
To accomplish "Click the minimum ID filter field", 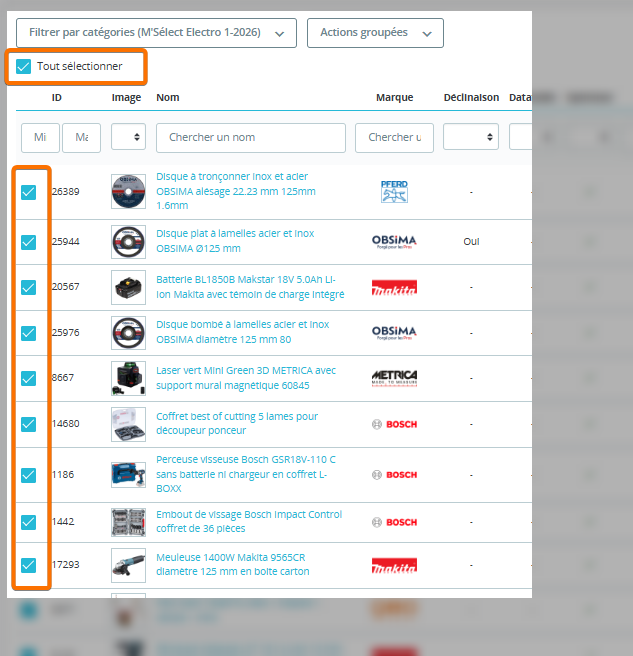I will 40,138.
